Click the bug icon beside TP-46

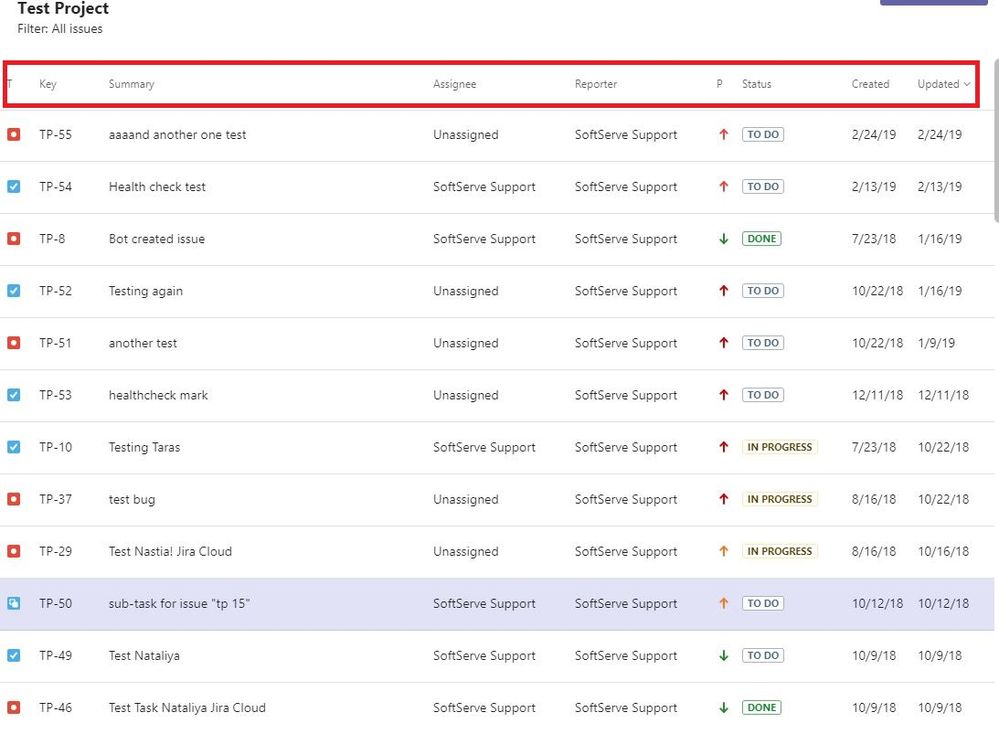pos(13,708)
